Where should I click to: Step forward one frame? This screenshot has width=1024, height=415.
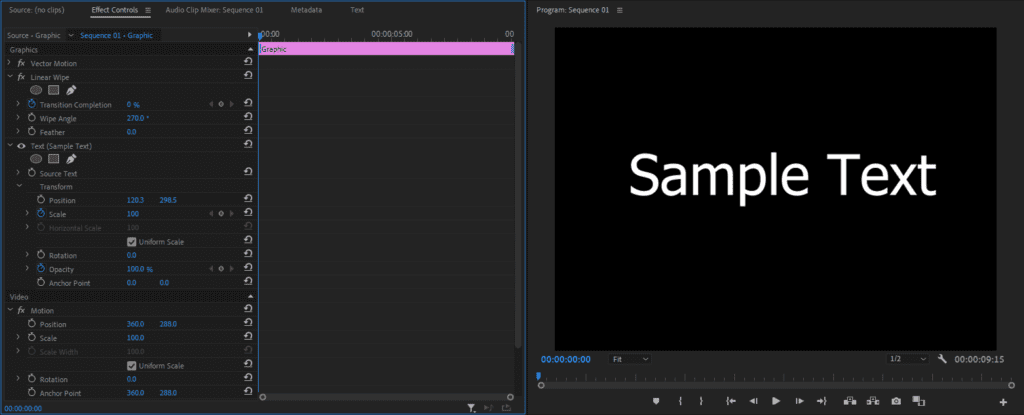pyautogui.click(x=799, y=401)
